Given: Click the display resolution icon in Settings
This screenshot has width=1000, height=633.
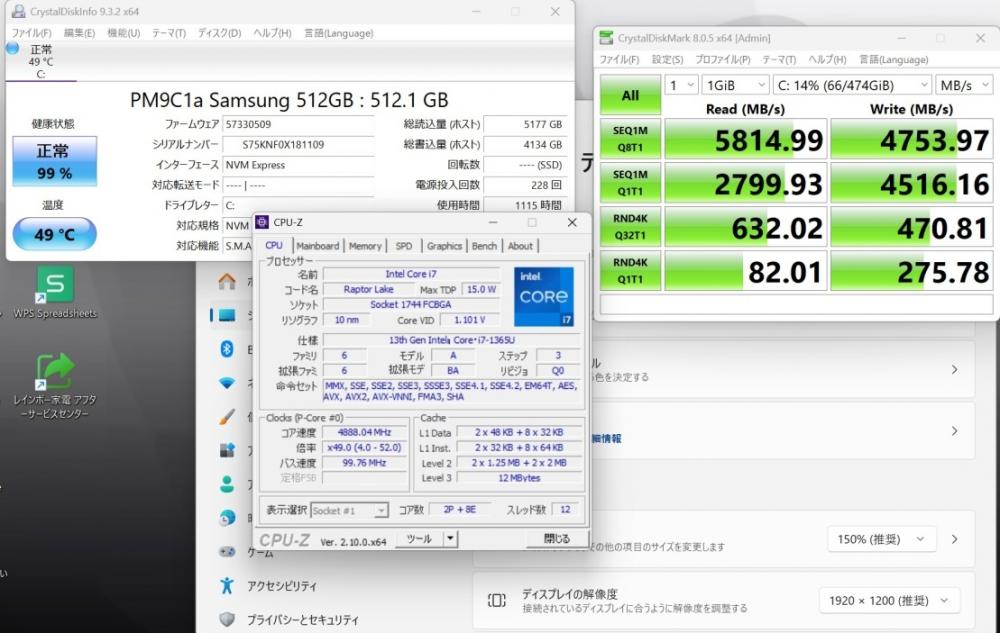Looking at the screenshot, I should [496, 600].
